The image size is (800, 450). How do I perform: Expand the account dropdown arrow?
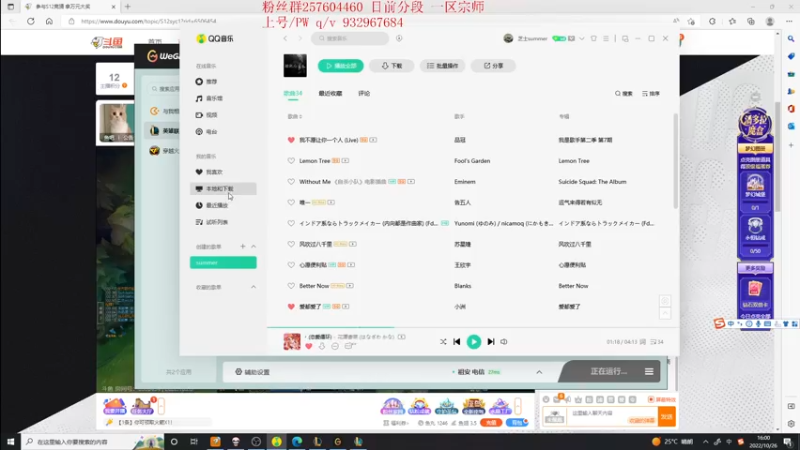[582, 38]
